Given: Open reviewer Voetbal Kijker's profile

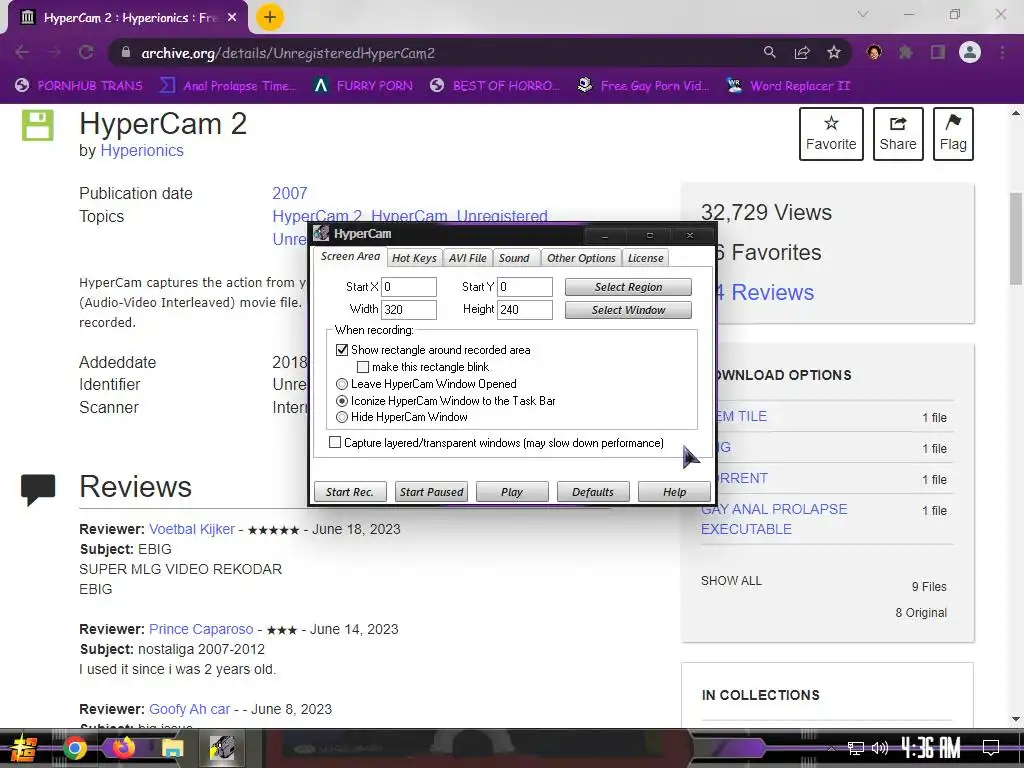Looking at the screenshot, I should [191, 529].
